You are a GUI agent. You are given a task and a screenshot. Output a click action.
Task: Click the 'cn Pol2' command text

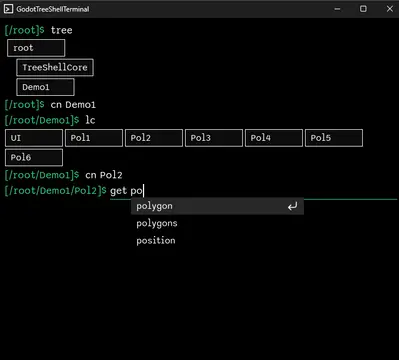tap(104, 175)
